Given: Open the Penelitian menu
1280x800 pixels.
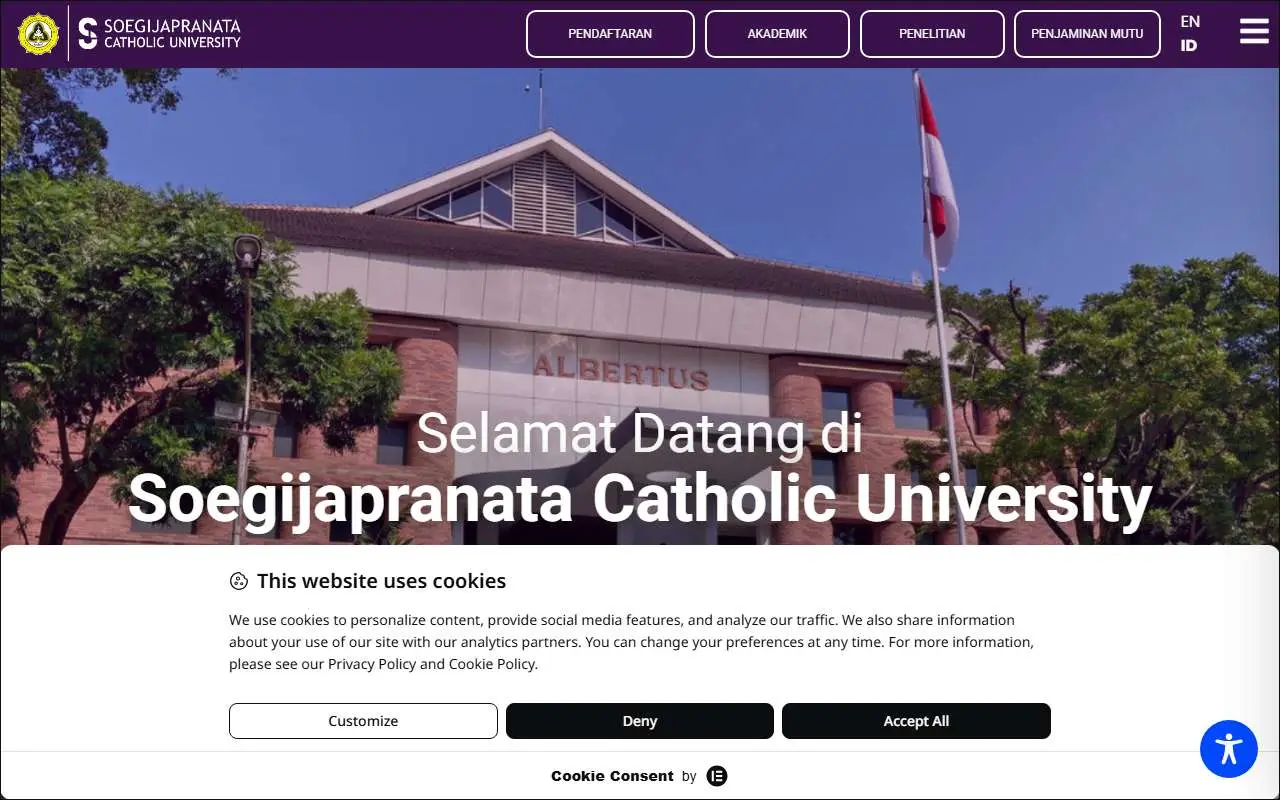Looking at the screenshot, I should coord(932,34).
